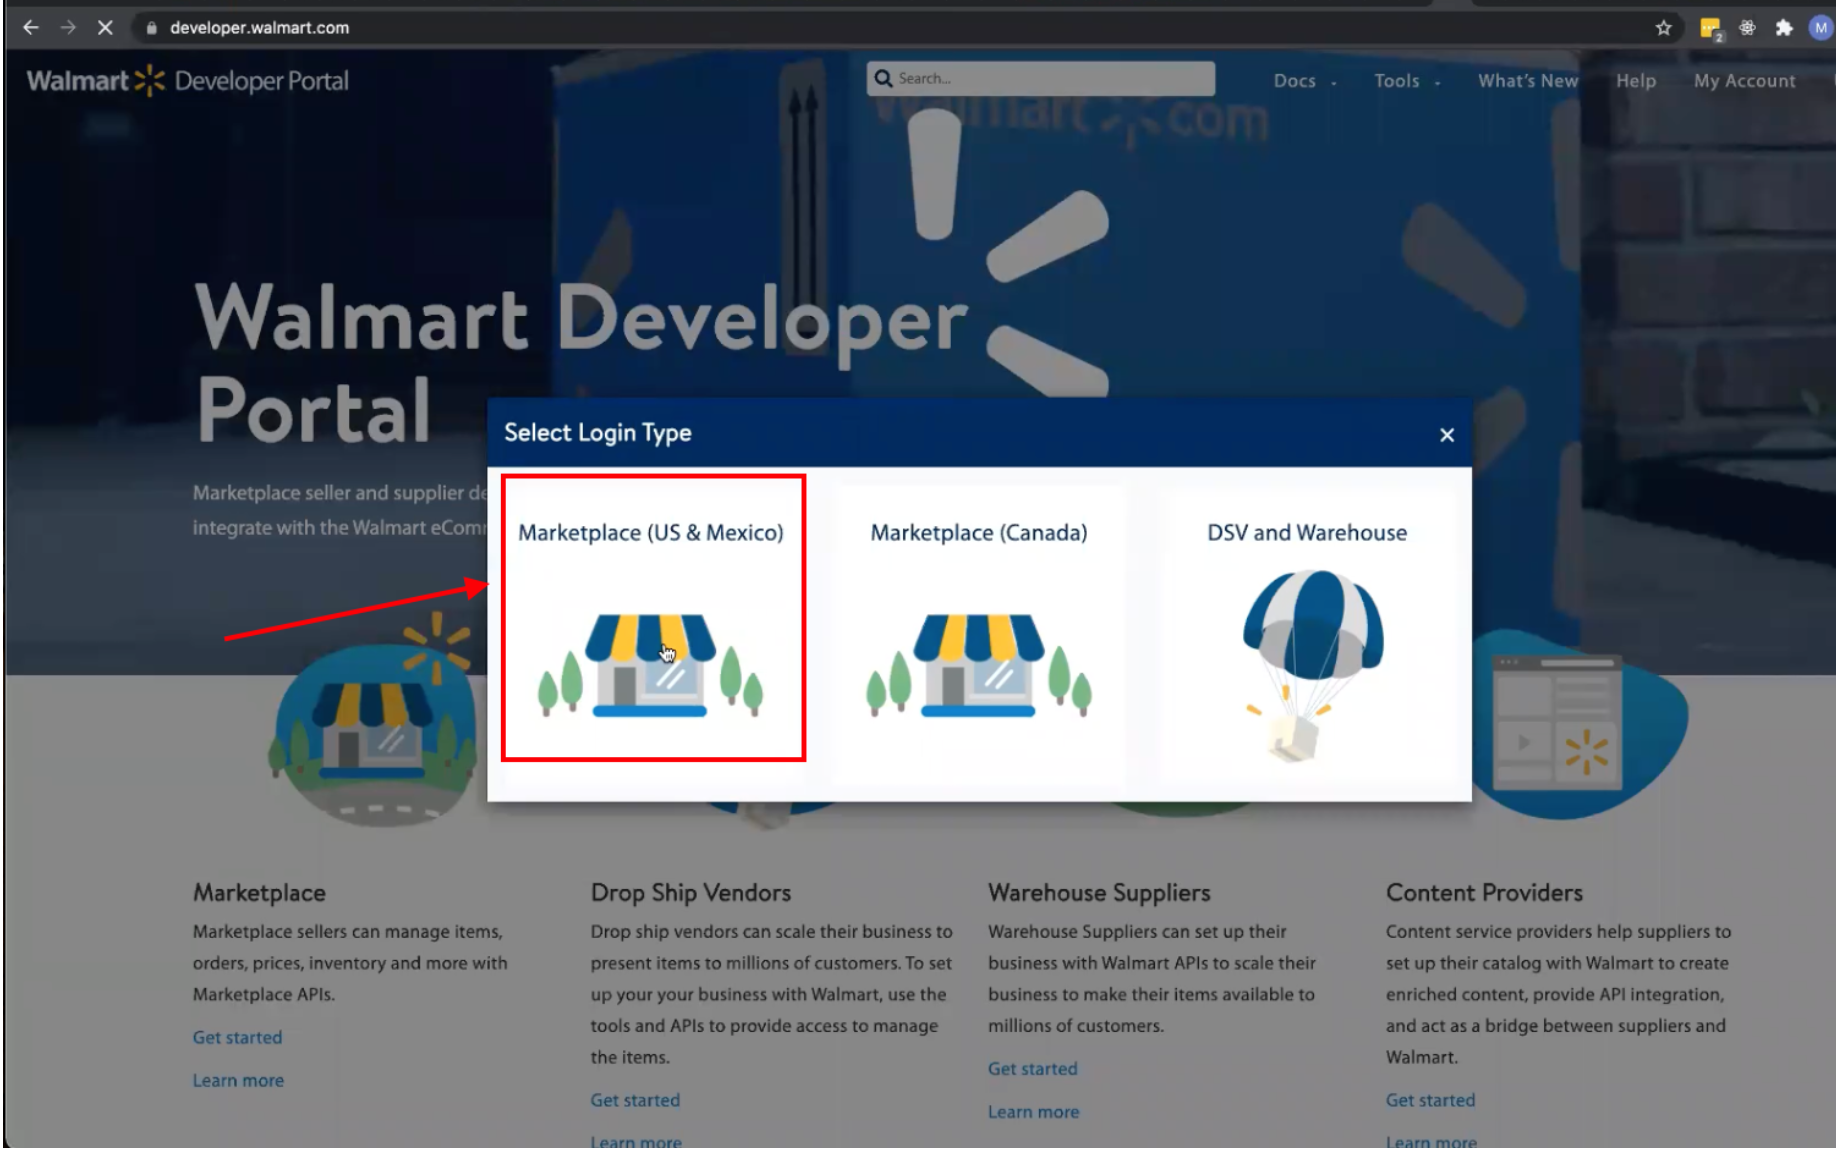Click the Drop Ship Vendors heading

tap(691, 893)
